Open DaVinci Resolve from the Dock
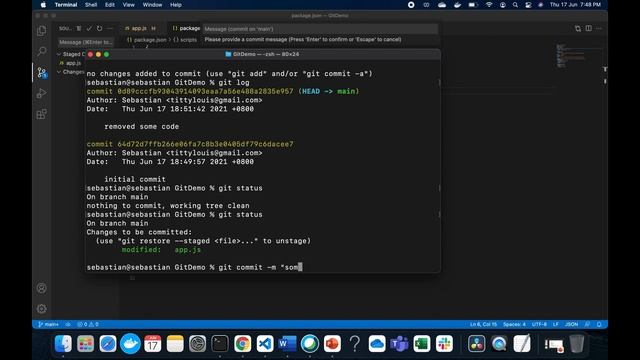 (x=477, y=344)
